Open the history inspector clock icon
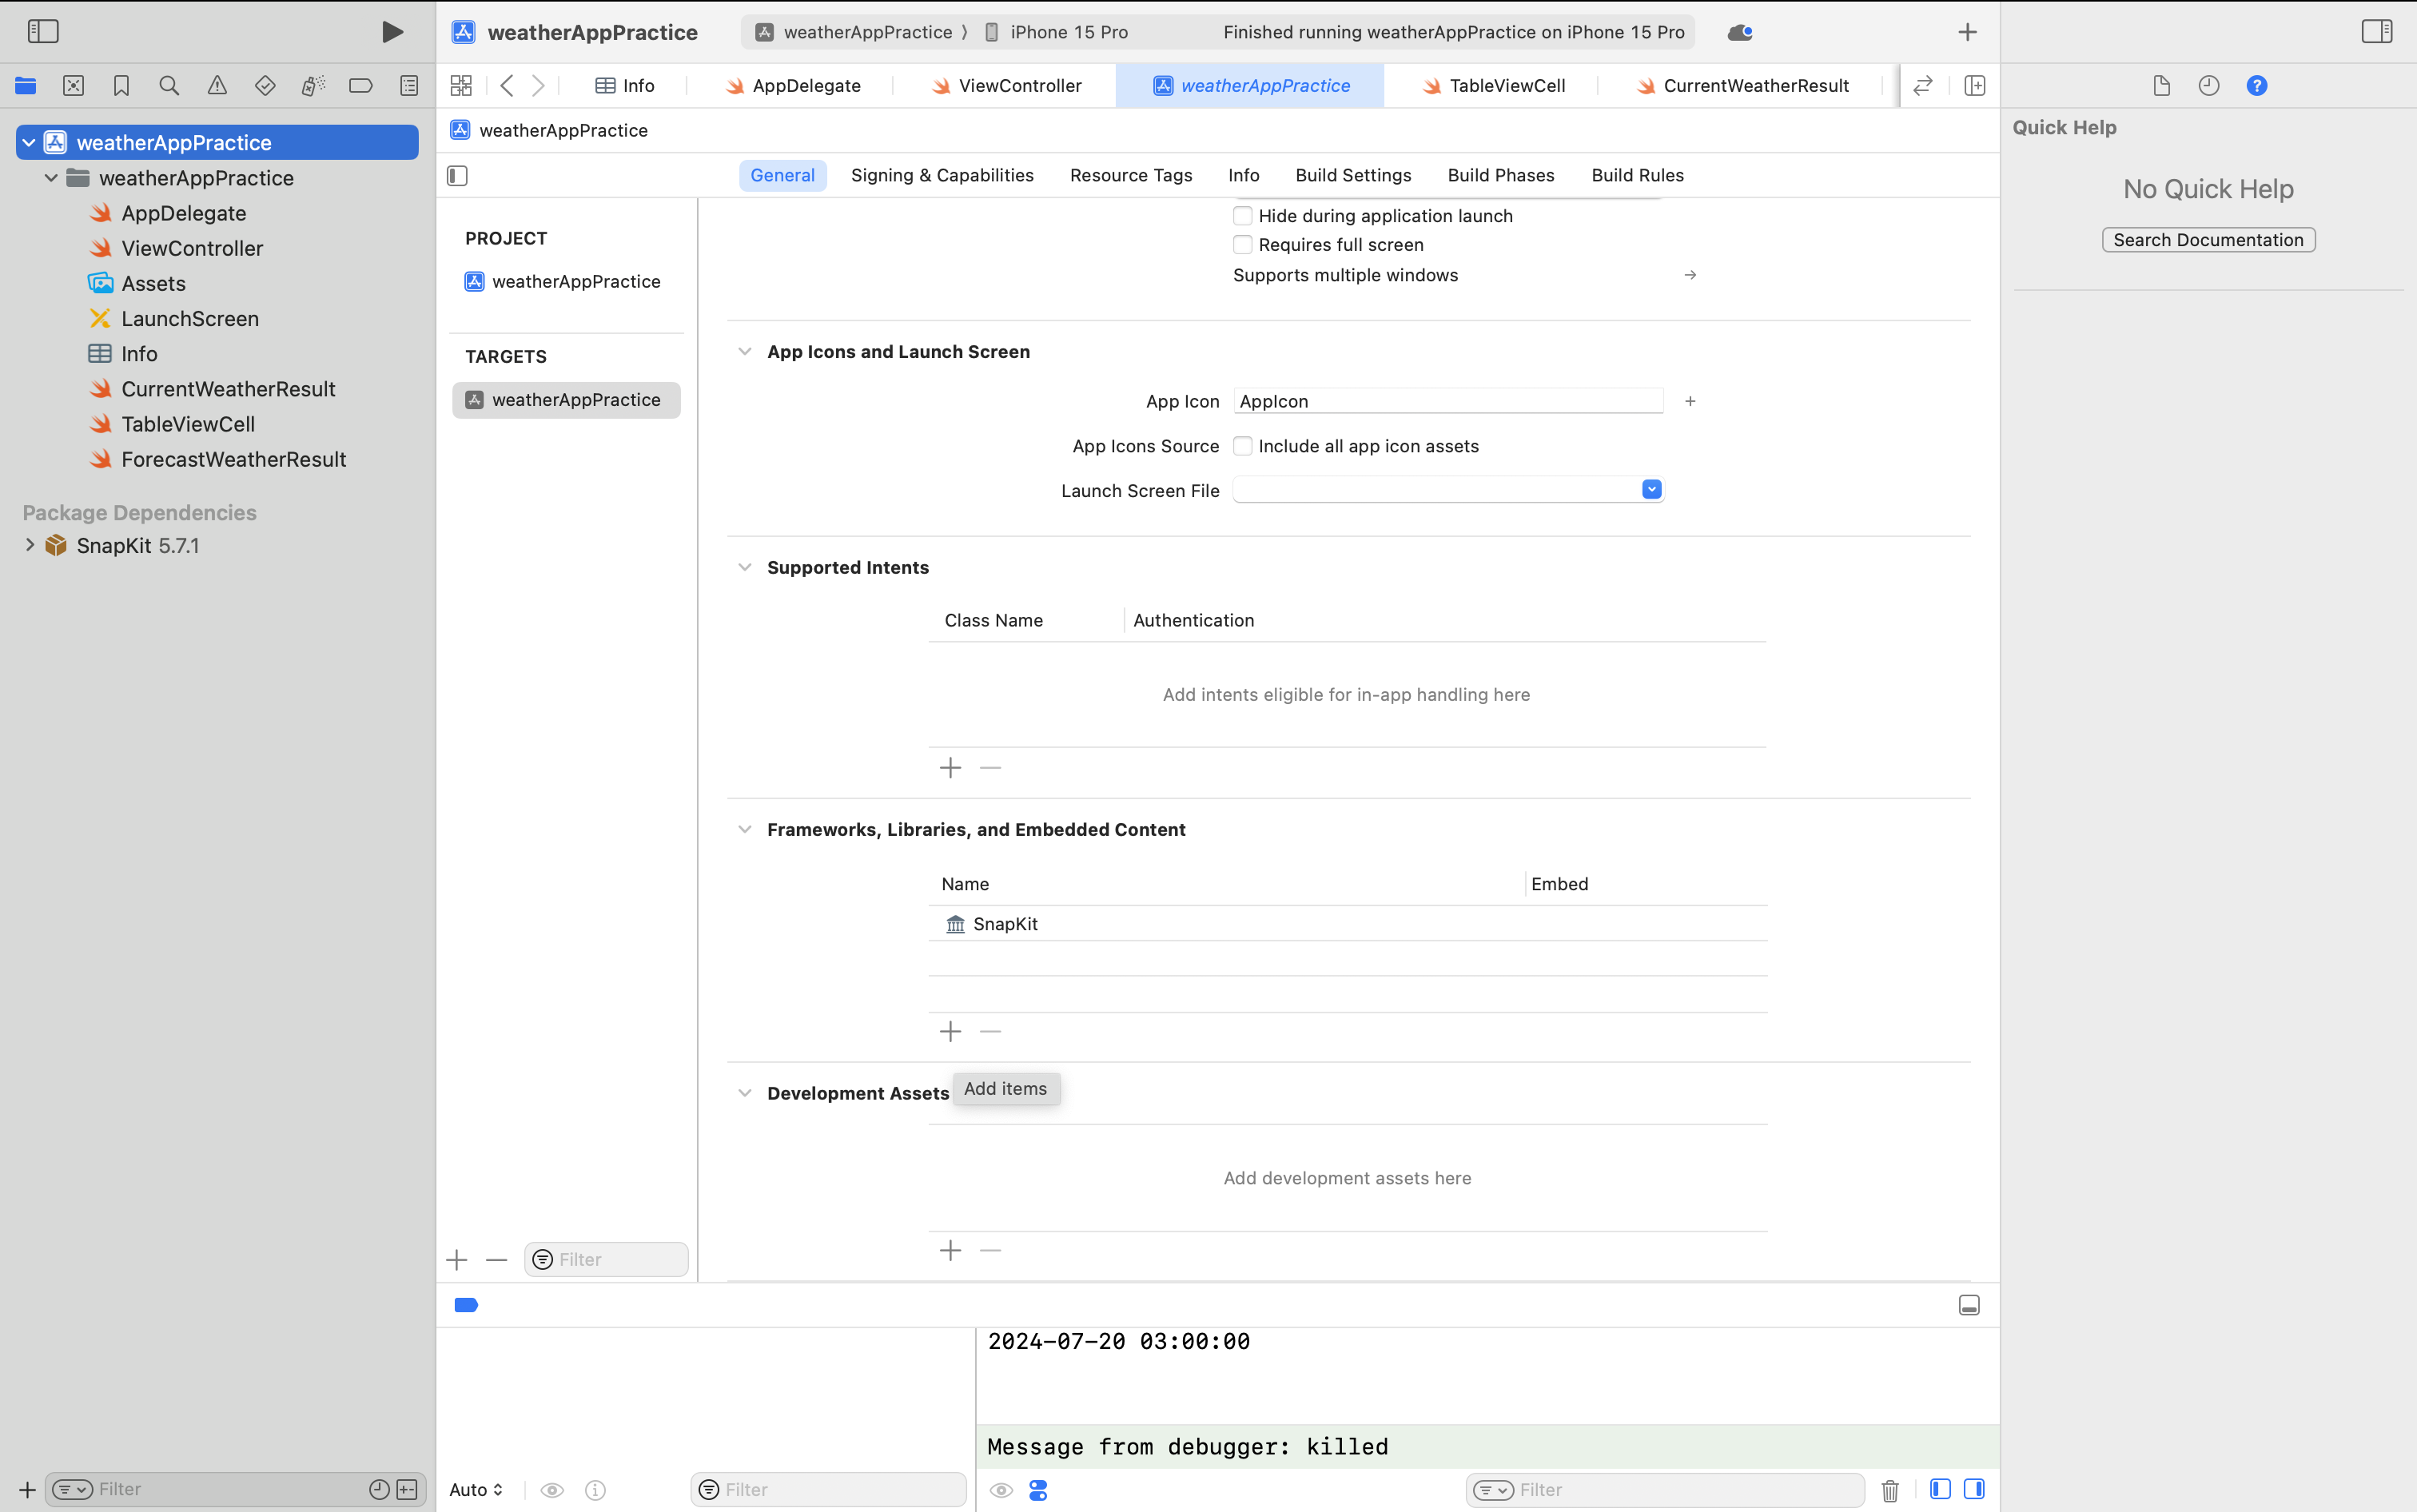The image size is (2417, 1512). (x=2209, y=86)
